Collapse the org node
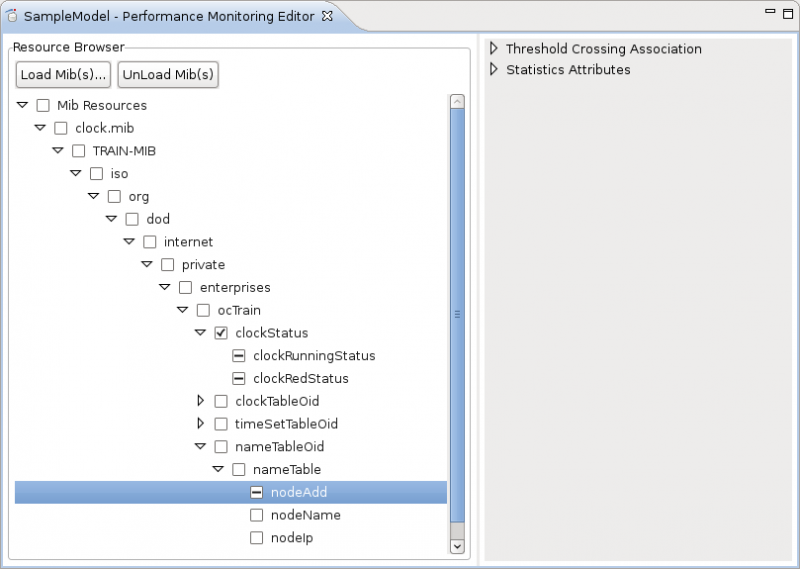800x569 pixels. (93, 196)
